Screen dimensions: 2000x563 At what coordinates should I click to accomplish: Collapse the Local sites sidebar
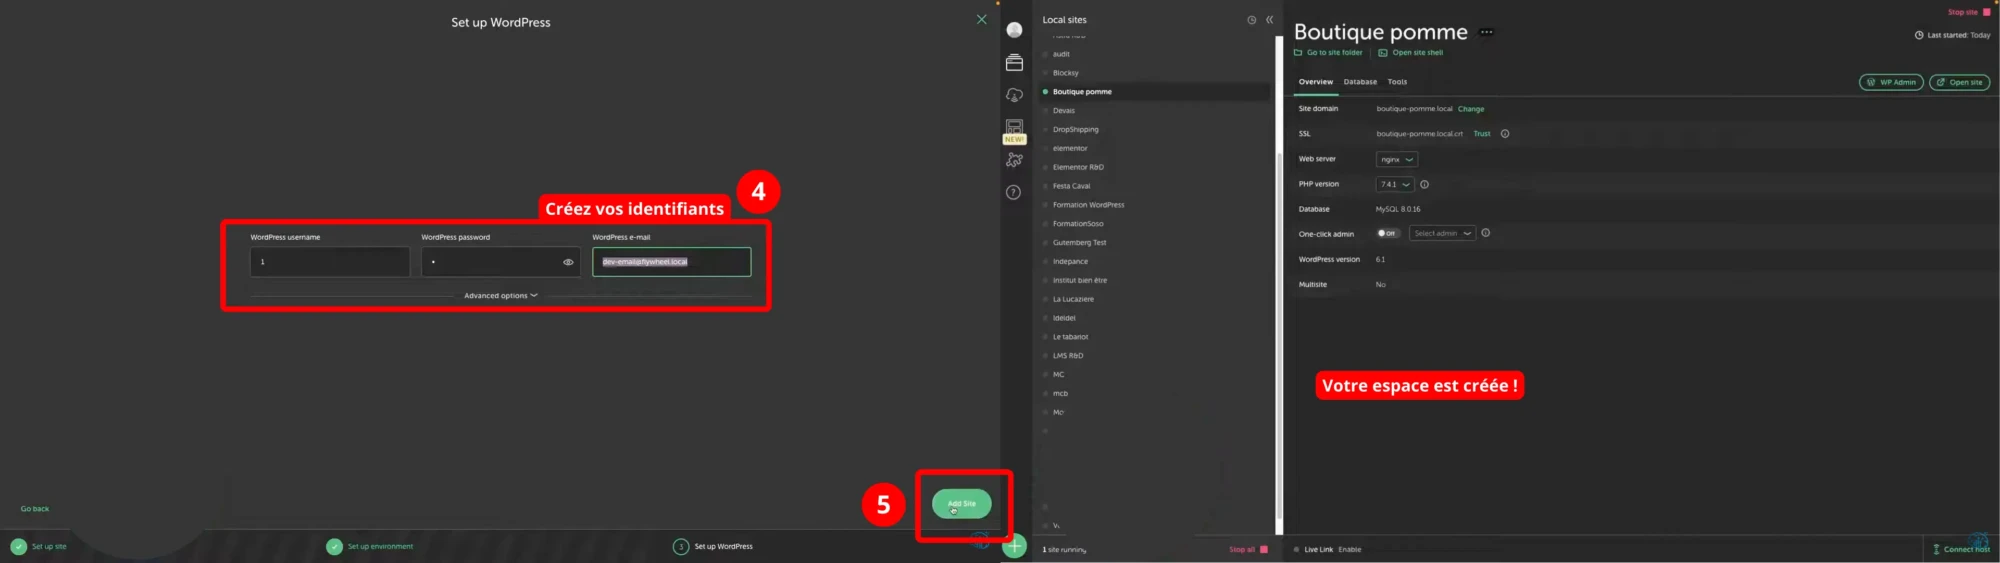(1269, 20)
